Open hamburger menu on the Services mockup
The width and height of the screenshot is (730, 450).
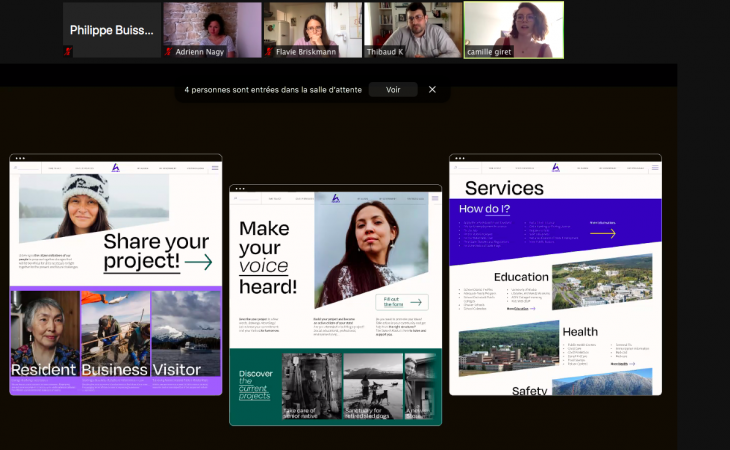click(654, 168)
